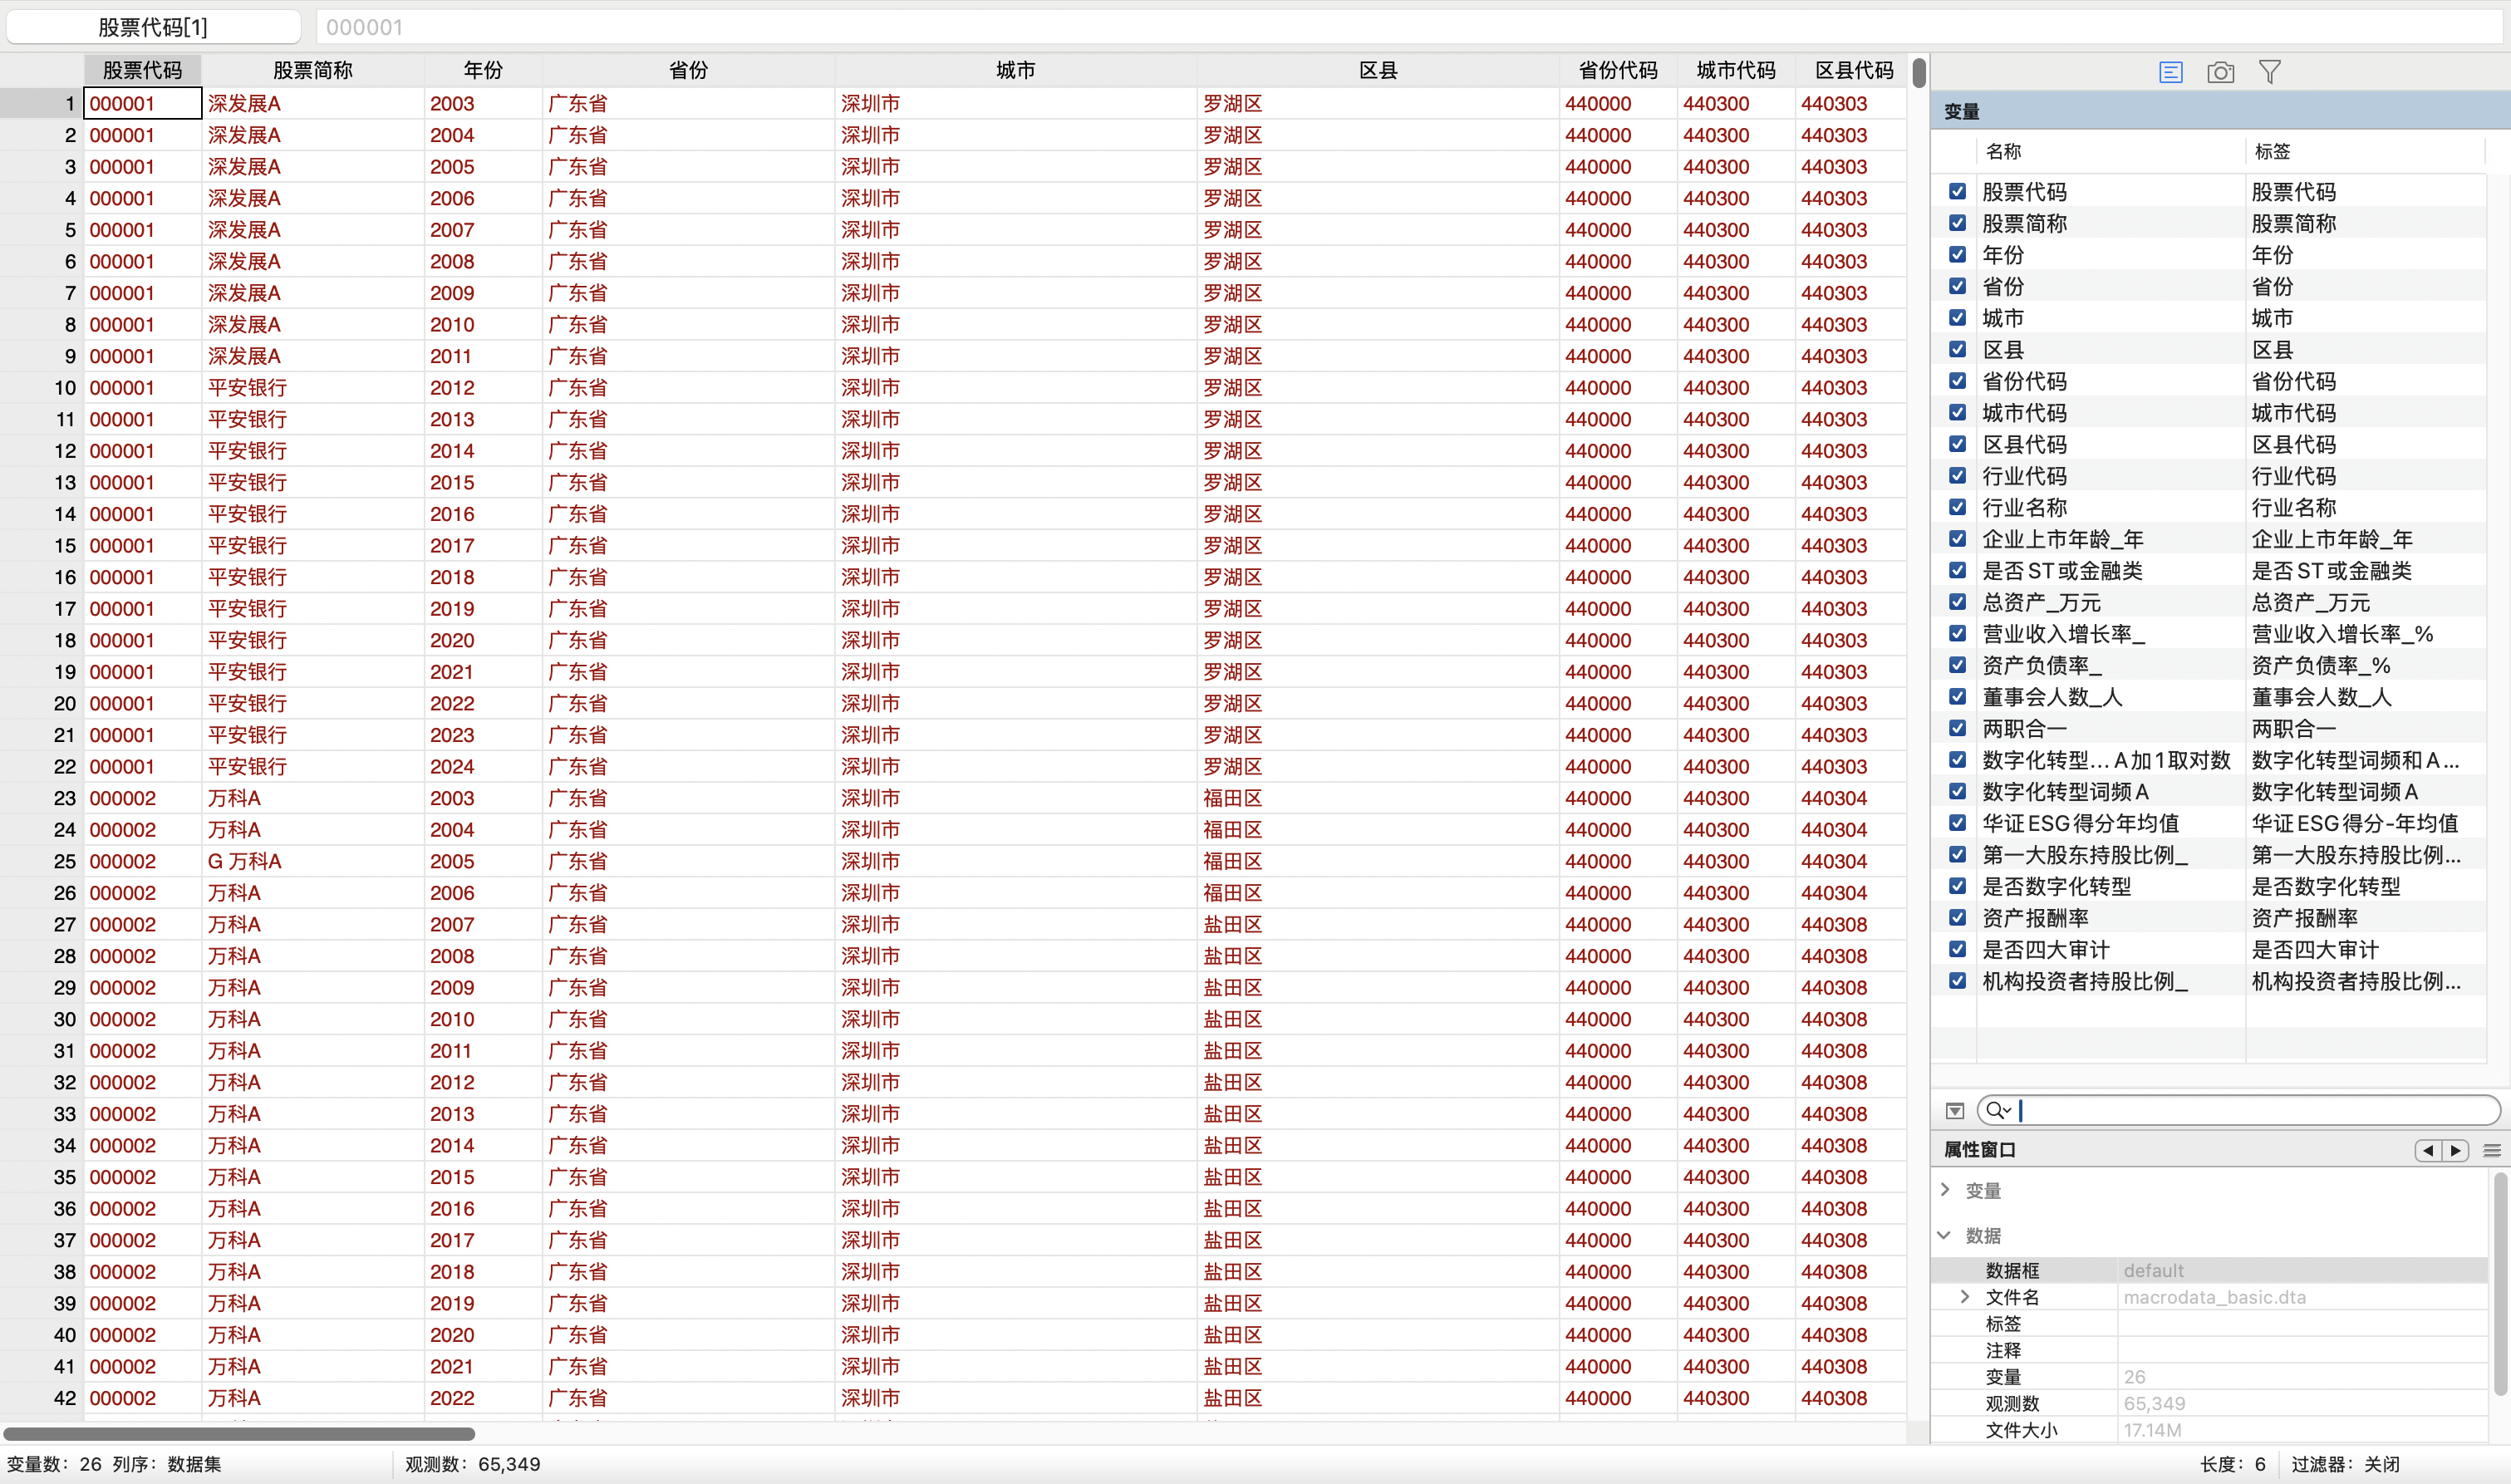This screenshot has width=2511, height=1484.
Task: Go to previous variable in properties
Action: pyautogui.click(x=2428, y=1150)
